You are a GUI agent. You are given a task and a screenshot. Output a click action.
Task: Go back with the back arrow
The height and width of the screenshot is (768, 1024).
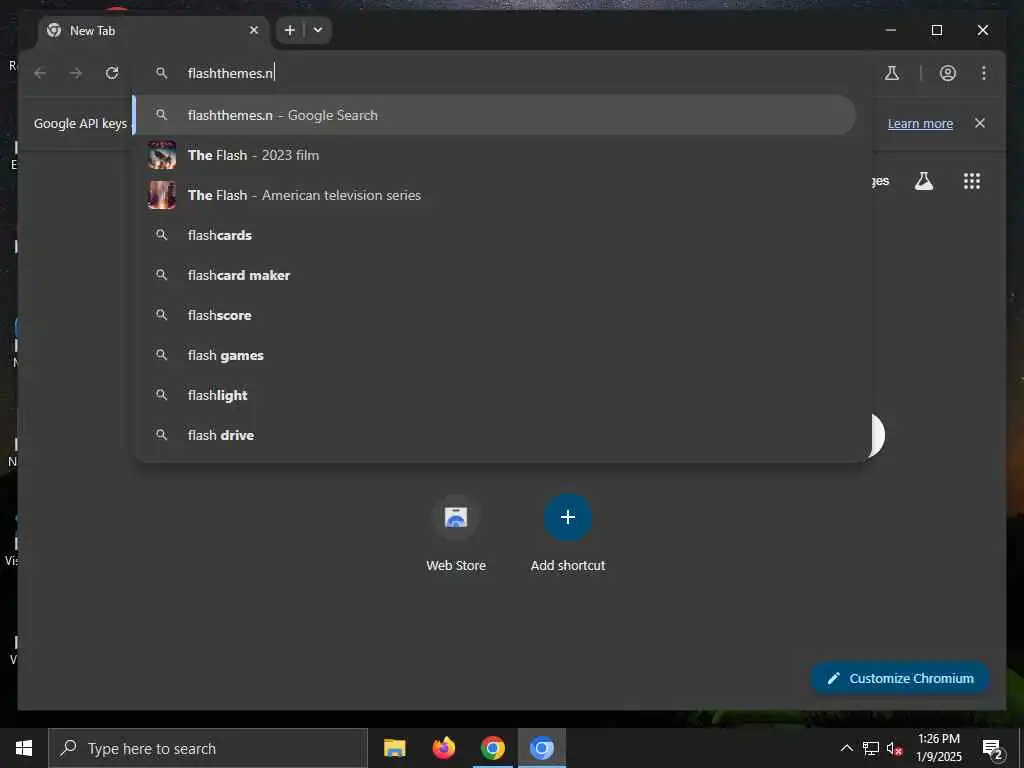[x=40, y=72]
